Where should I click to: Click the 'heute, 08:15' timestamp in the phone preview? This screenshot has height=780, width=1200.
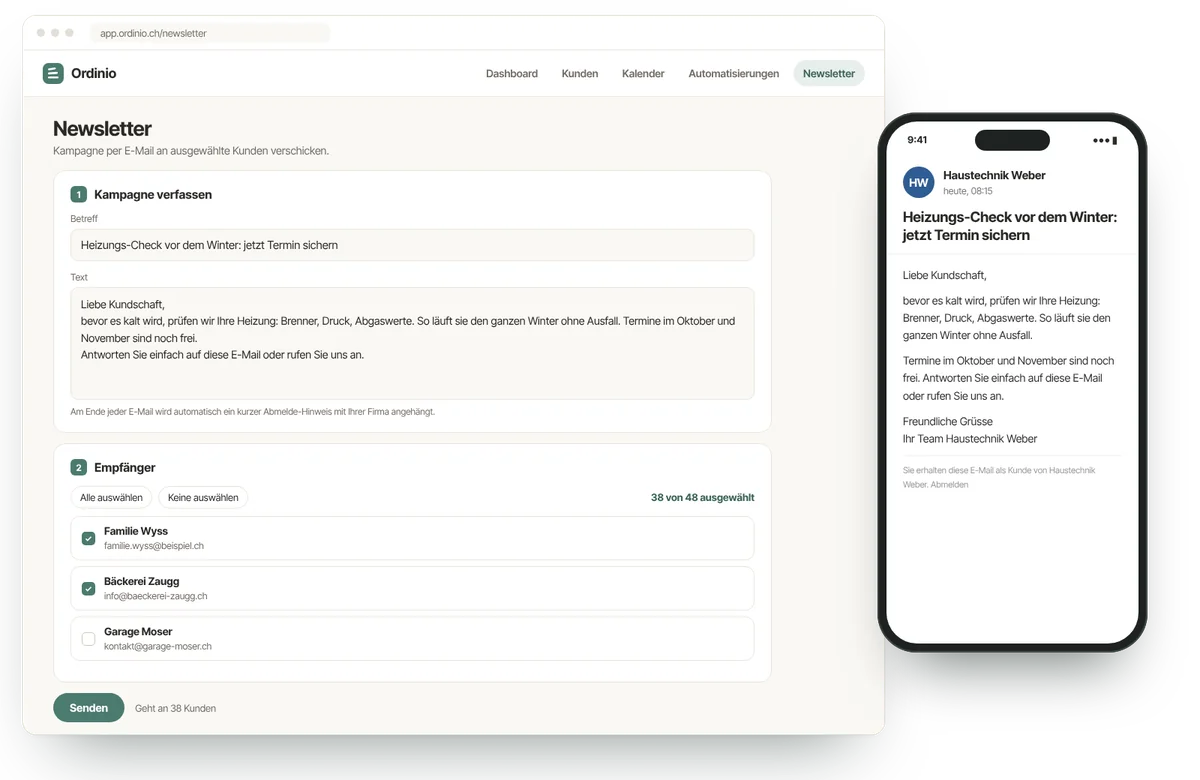[x=968, y=190]
